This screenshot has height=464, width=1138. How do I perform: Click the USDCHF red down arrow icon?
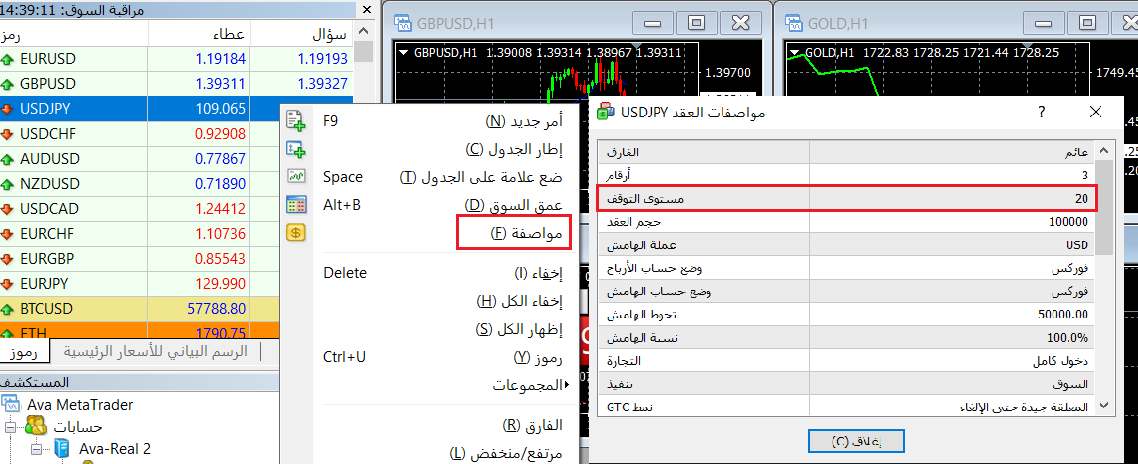coord(9,134)
